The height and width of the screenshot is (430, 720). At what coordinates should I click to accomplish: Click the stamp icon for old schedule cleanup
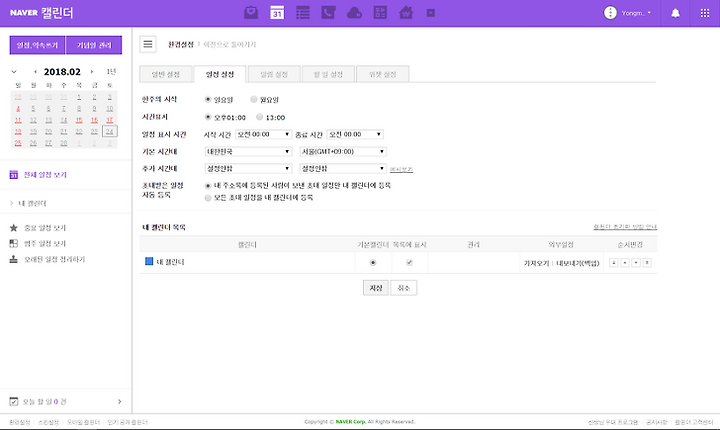pos(14,259)
